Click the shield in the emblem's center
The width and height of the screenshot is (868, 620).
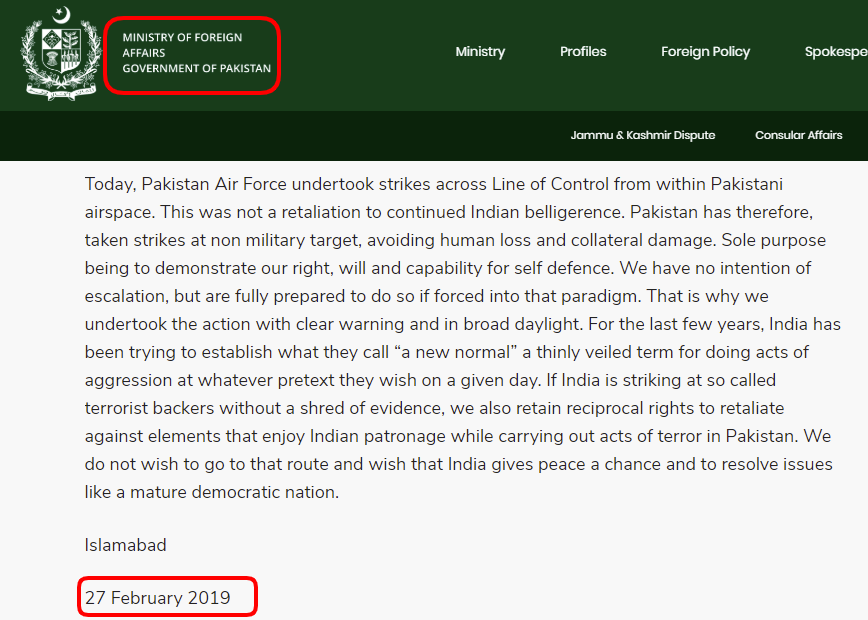coord(61,51)
